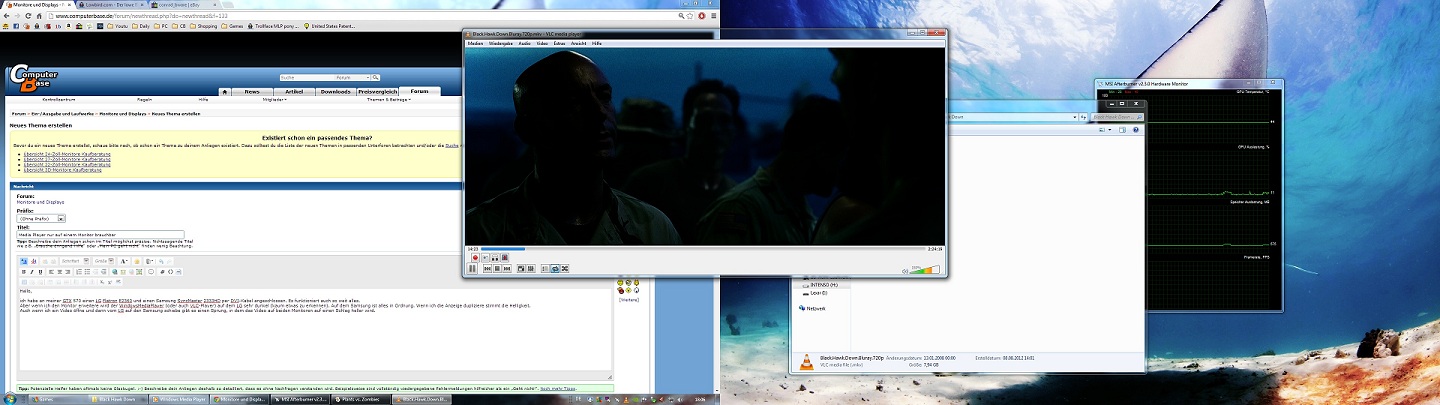Pause playback in VLC media player
The height and width of the screenshot is (405, 1440).
coord(472,268)
